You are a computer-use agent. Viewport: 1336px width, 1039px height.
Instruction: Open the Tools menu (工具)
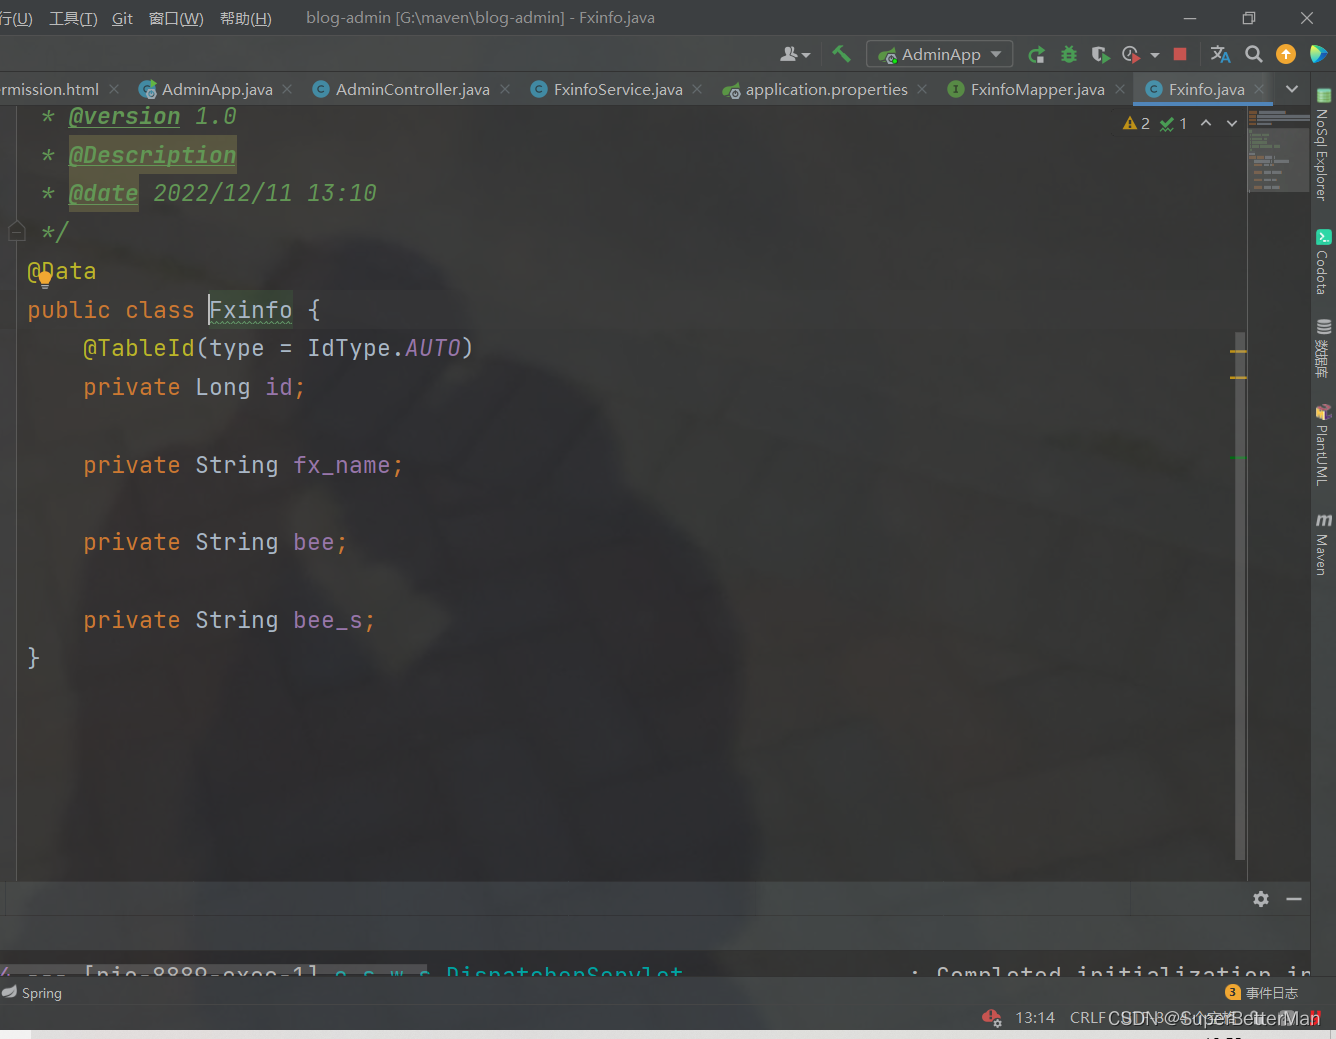(73, 18)
